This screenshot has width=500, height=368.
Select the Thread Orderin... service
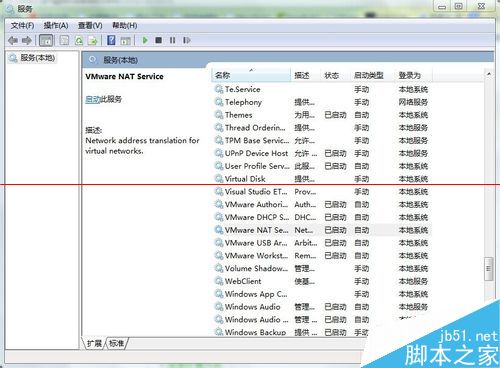(323, 128)
